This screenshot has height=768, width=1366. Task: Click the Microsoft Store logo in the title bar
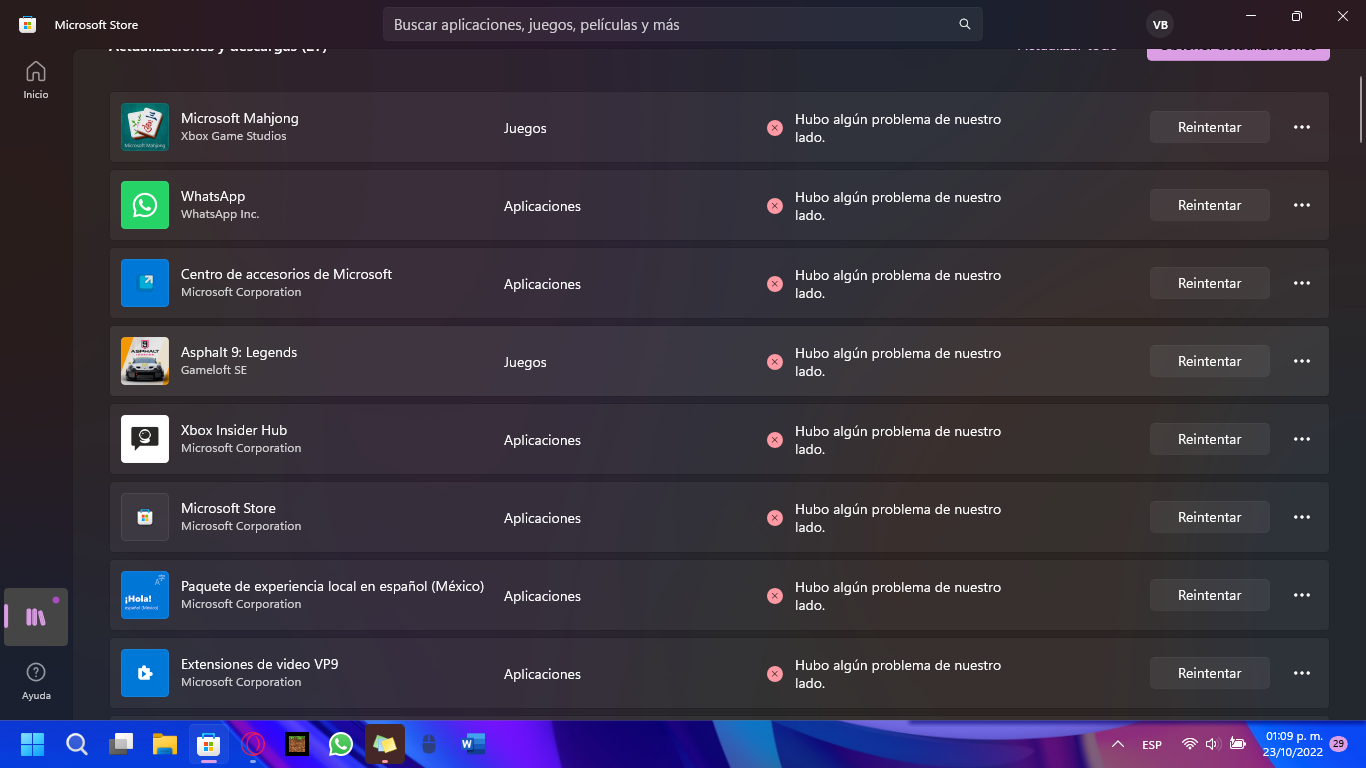click(x=28, y=24)
